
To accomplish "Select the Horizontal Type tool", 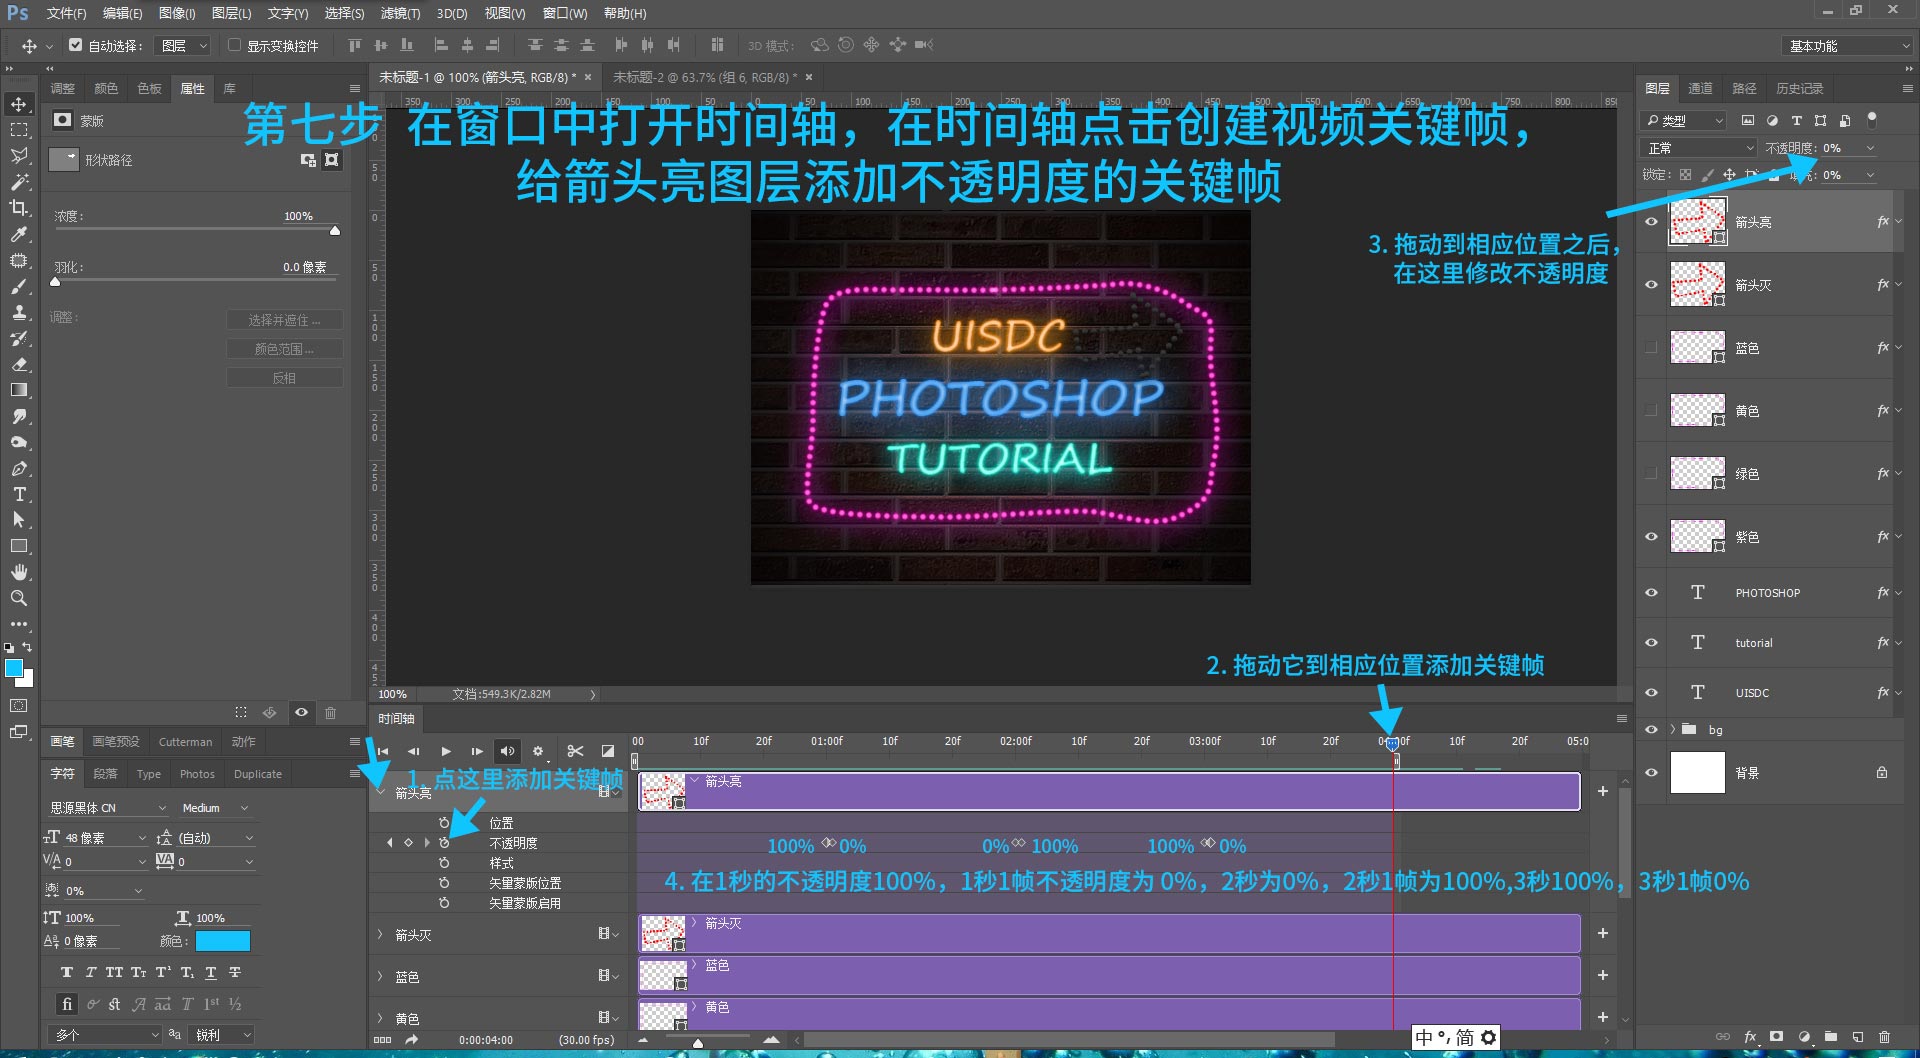I will (x=19, y=494).
